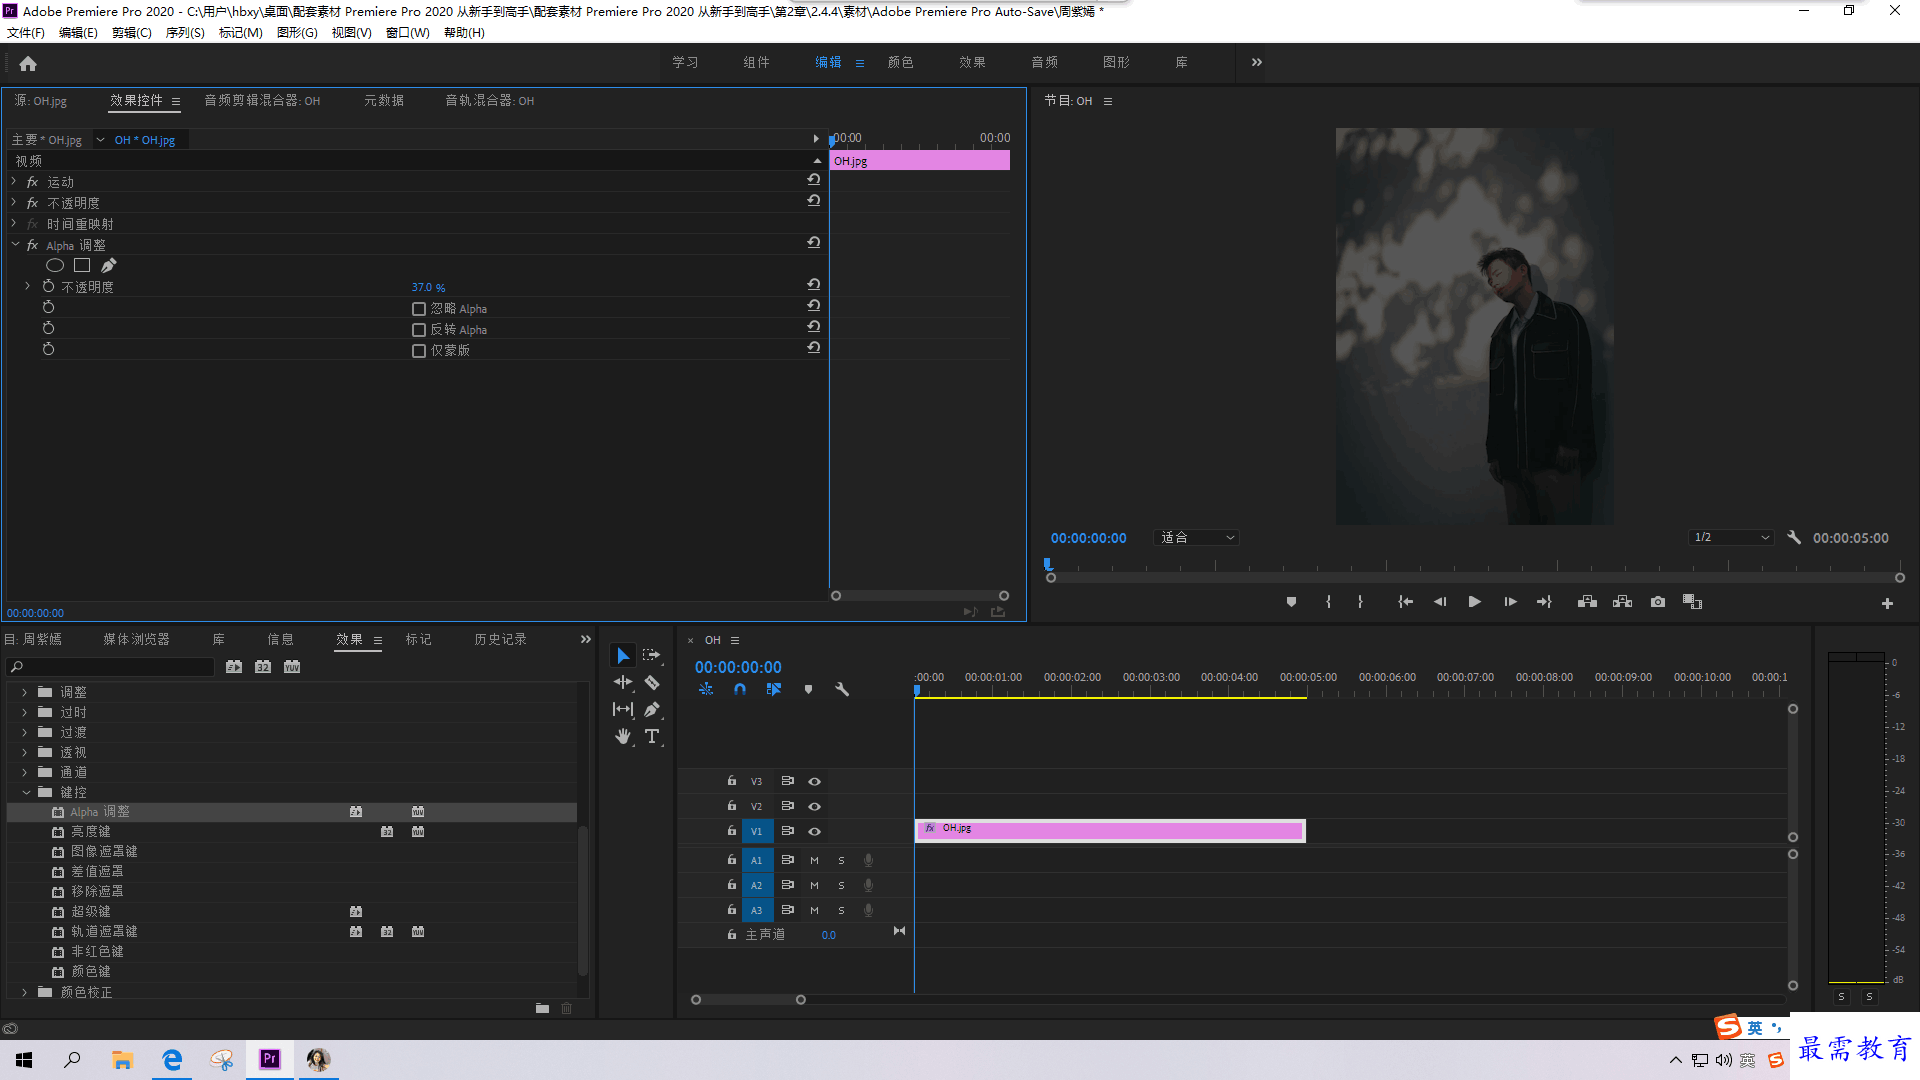Enable 反转 Alpha checkbox
1920x1080 pixels.
click(x=419, y=330)
